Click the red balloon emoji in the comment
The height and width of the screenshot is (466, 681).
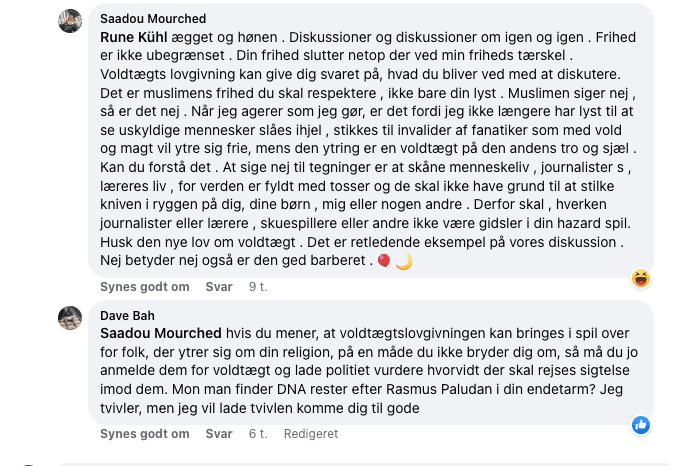coord(384,261)
